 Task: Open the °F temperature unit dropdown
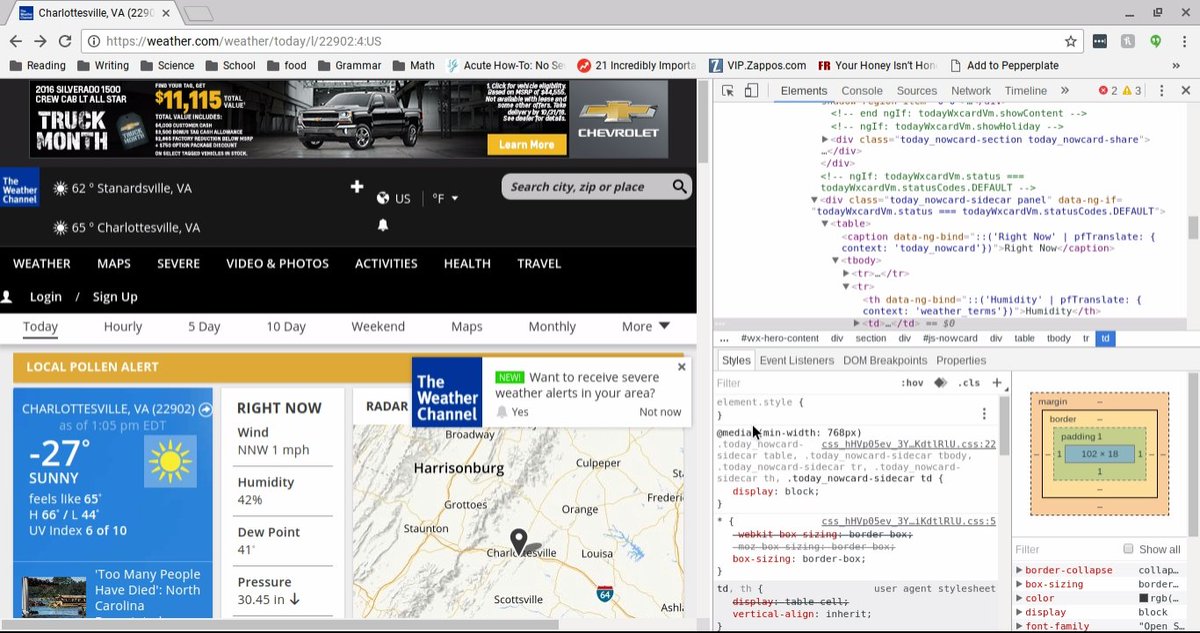pos(445,198)
